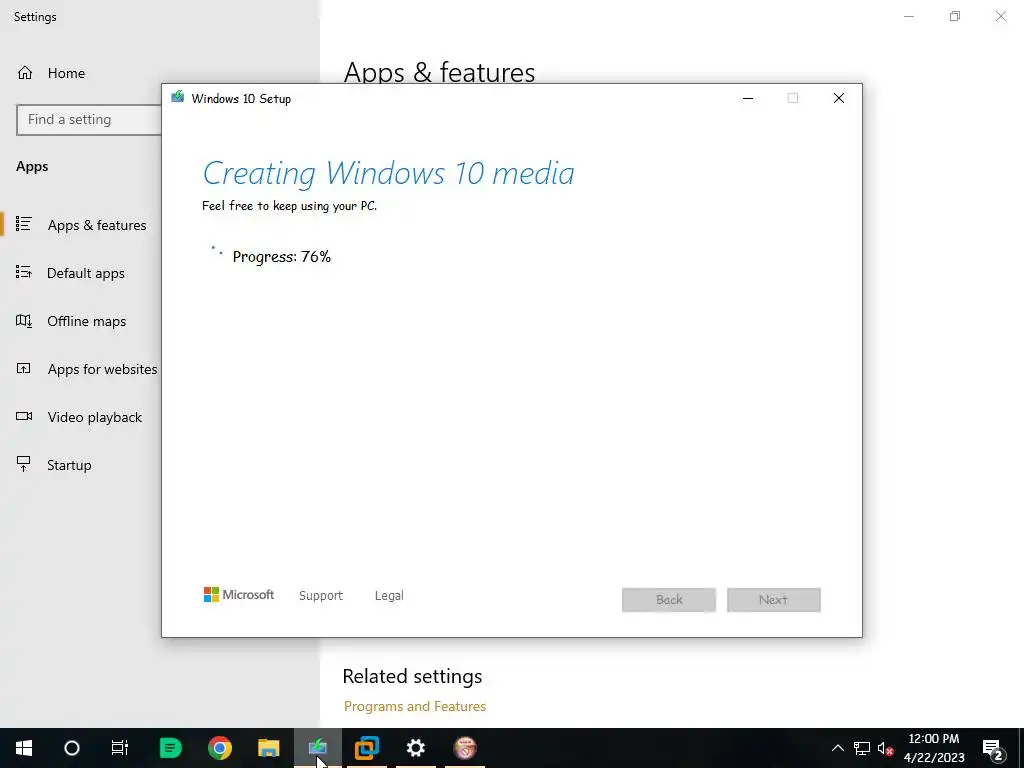Image resolution: width=1024 pixels, height=768 pixels.
Task: Click the Back button in Windows 10 Setup
Action: pyautogui.click(x=669, y=600)
